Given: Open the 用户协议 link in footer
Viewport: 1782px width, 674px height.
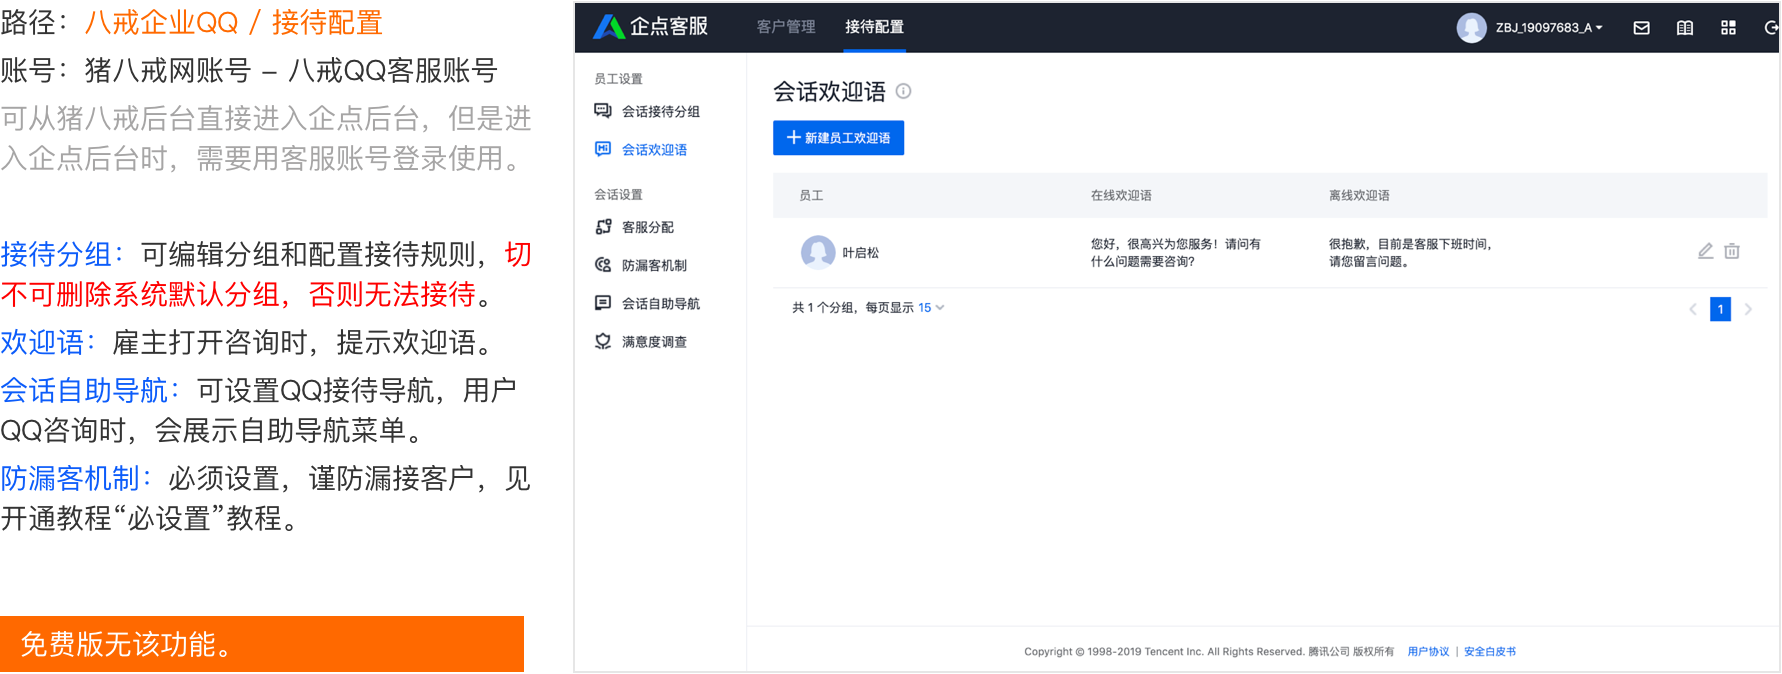Looking at the screenshot, I should [x=1428, y=652].
